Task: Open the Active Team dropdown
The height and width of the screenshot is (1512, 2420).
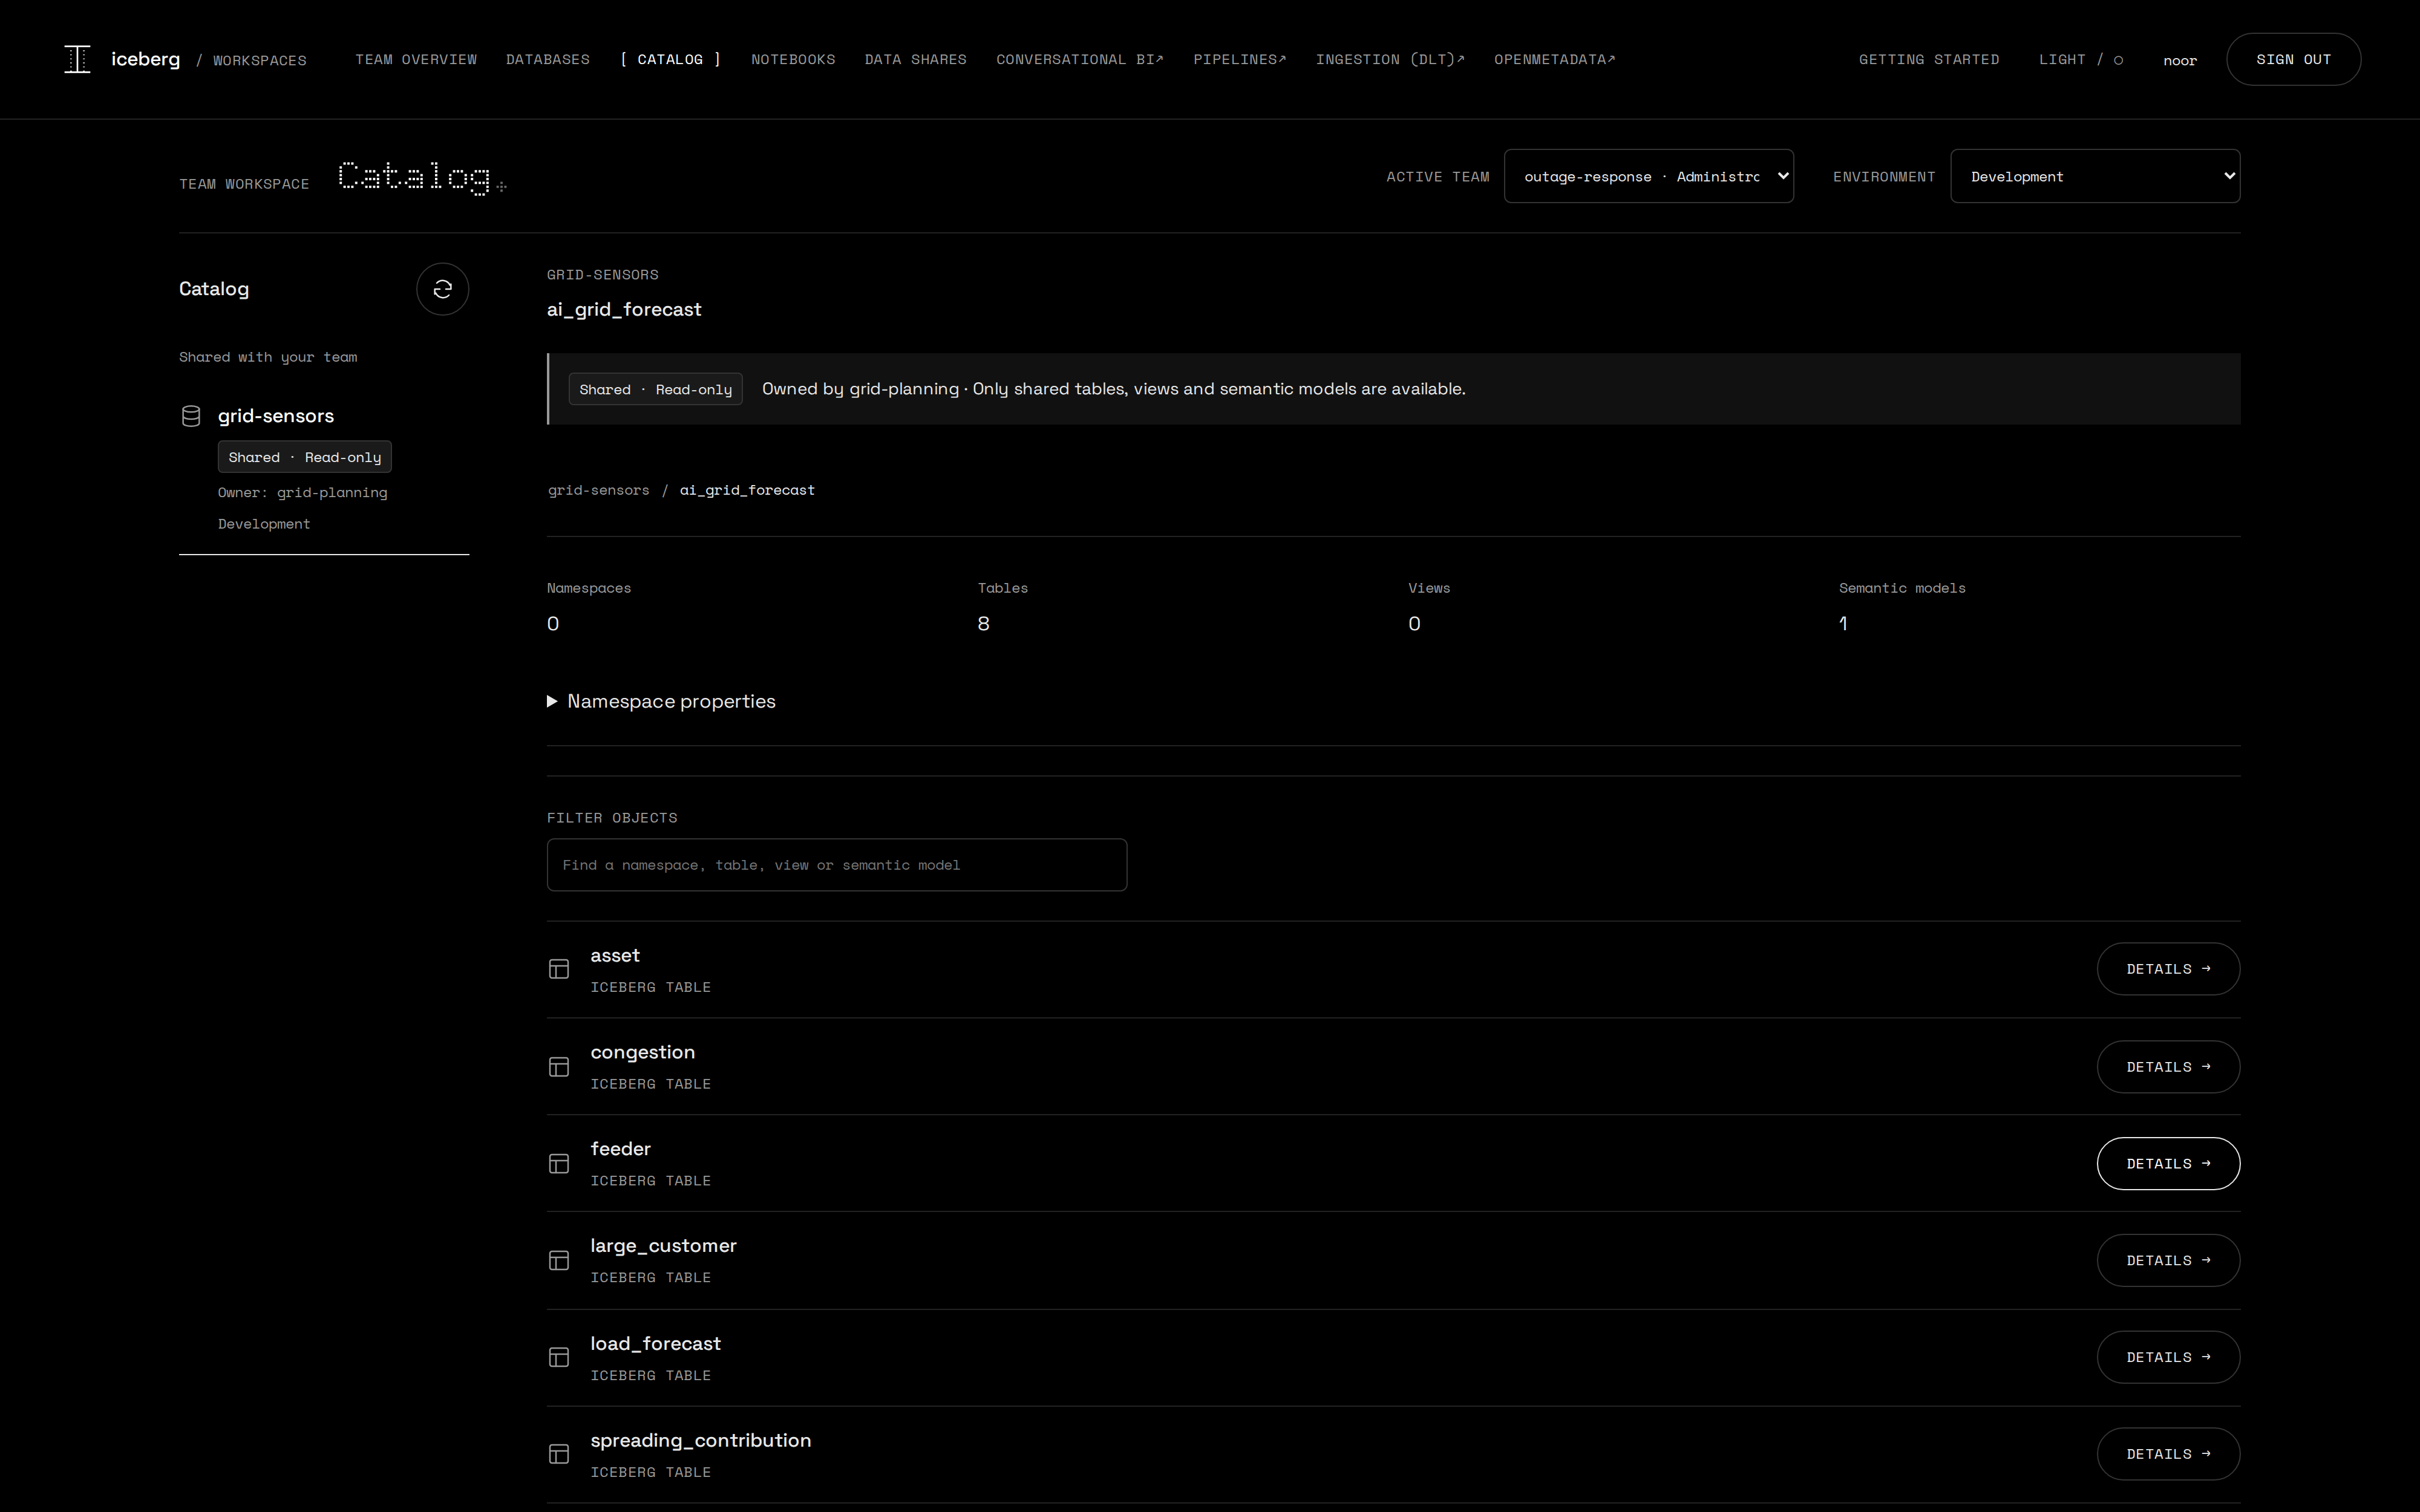Action: coord(1648,176)
